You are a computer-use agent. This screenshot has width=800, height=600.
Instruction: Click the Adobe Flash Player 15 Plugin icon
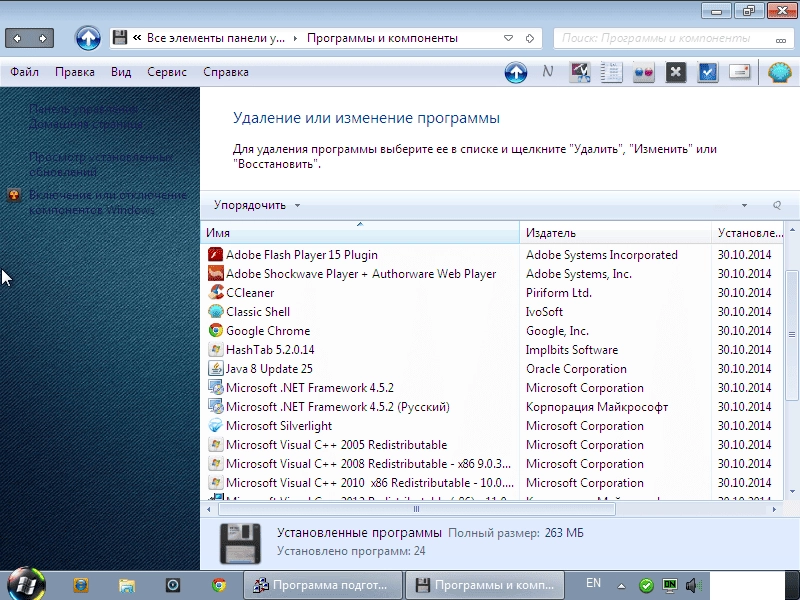[215, 255]
